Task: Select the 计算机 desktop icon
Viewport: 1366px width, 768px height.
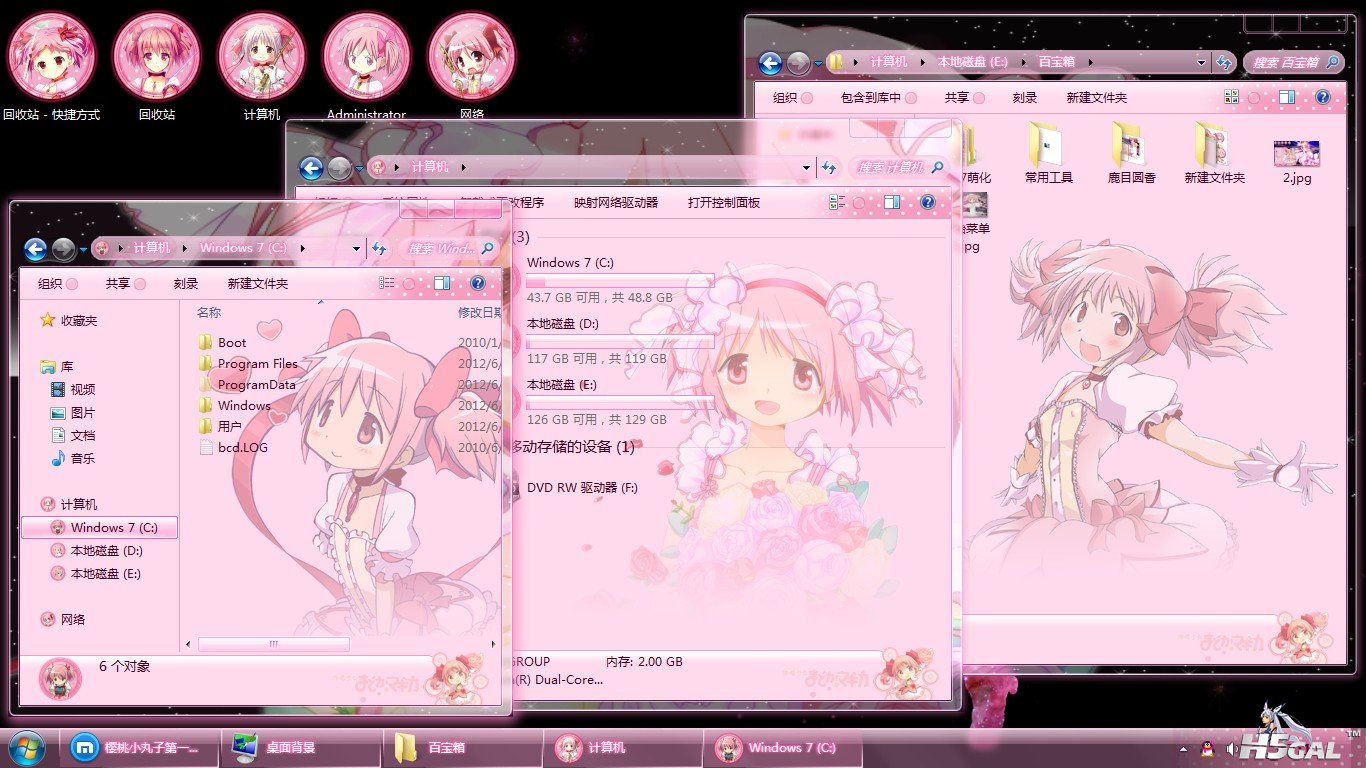Action: coord(262,66)
